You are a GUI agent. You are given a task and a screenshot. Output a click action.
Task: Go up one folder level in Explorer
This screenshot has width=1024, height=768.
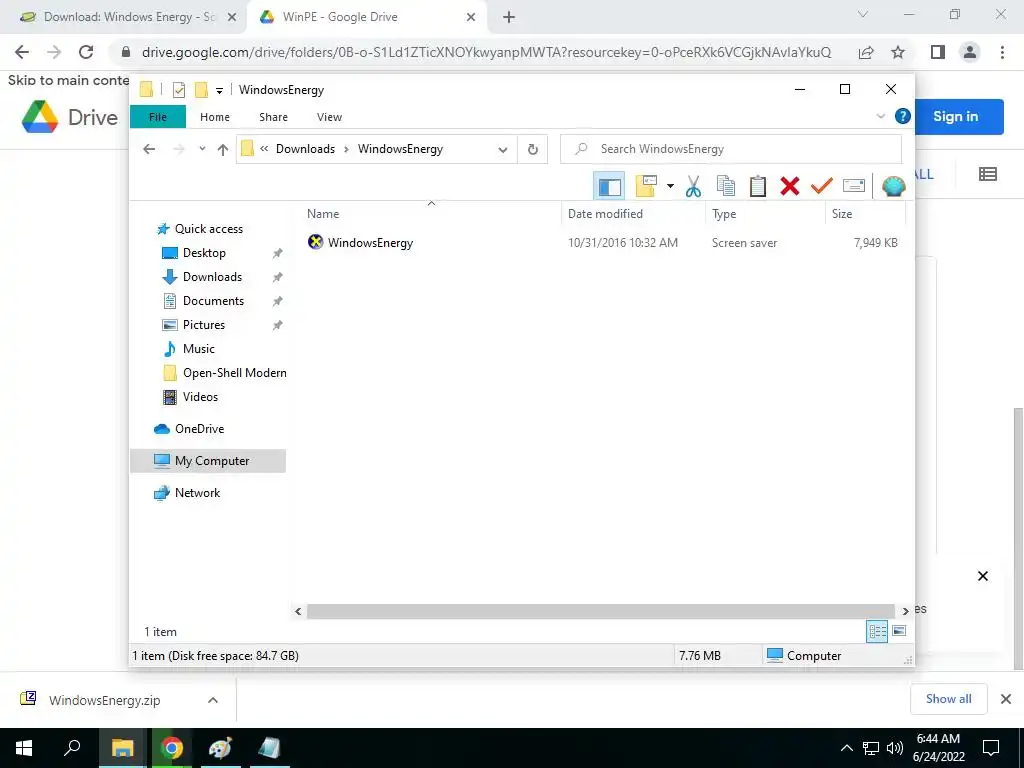[x=223, y=150]
